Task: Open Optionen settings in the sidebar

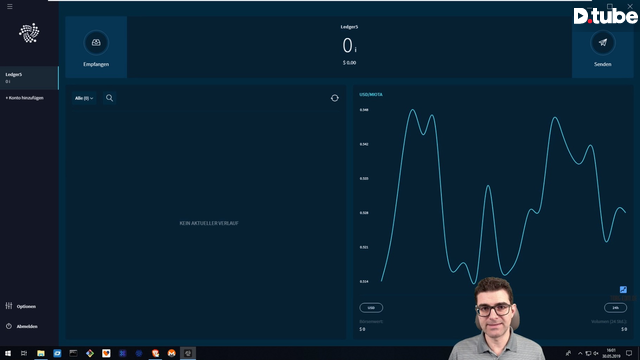Action: 21,306
